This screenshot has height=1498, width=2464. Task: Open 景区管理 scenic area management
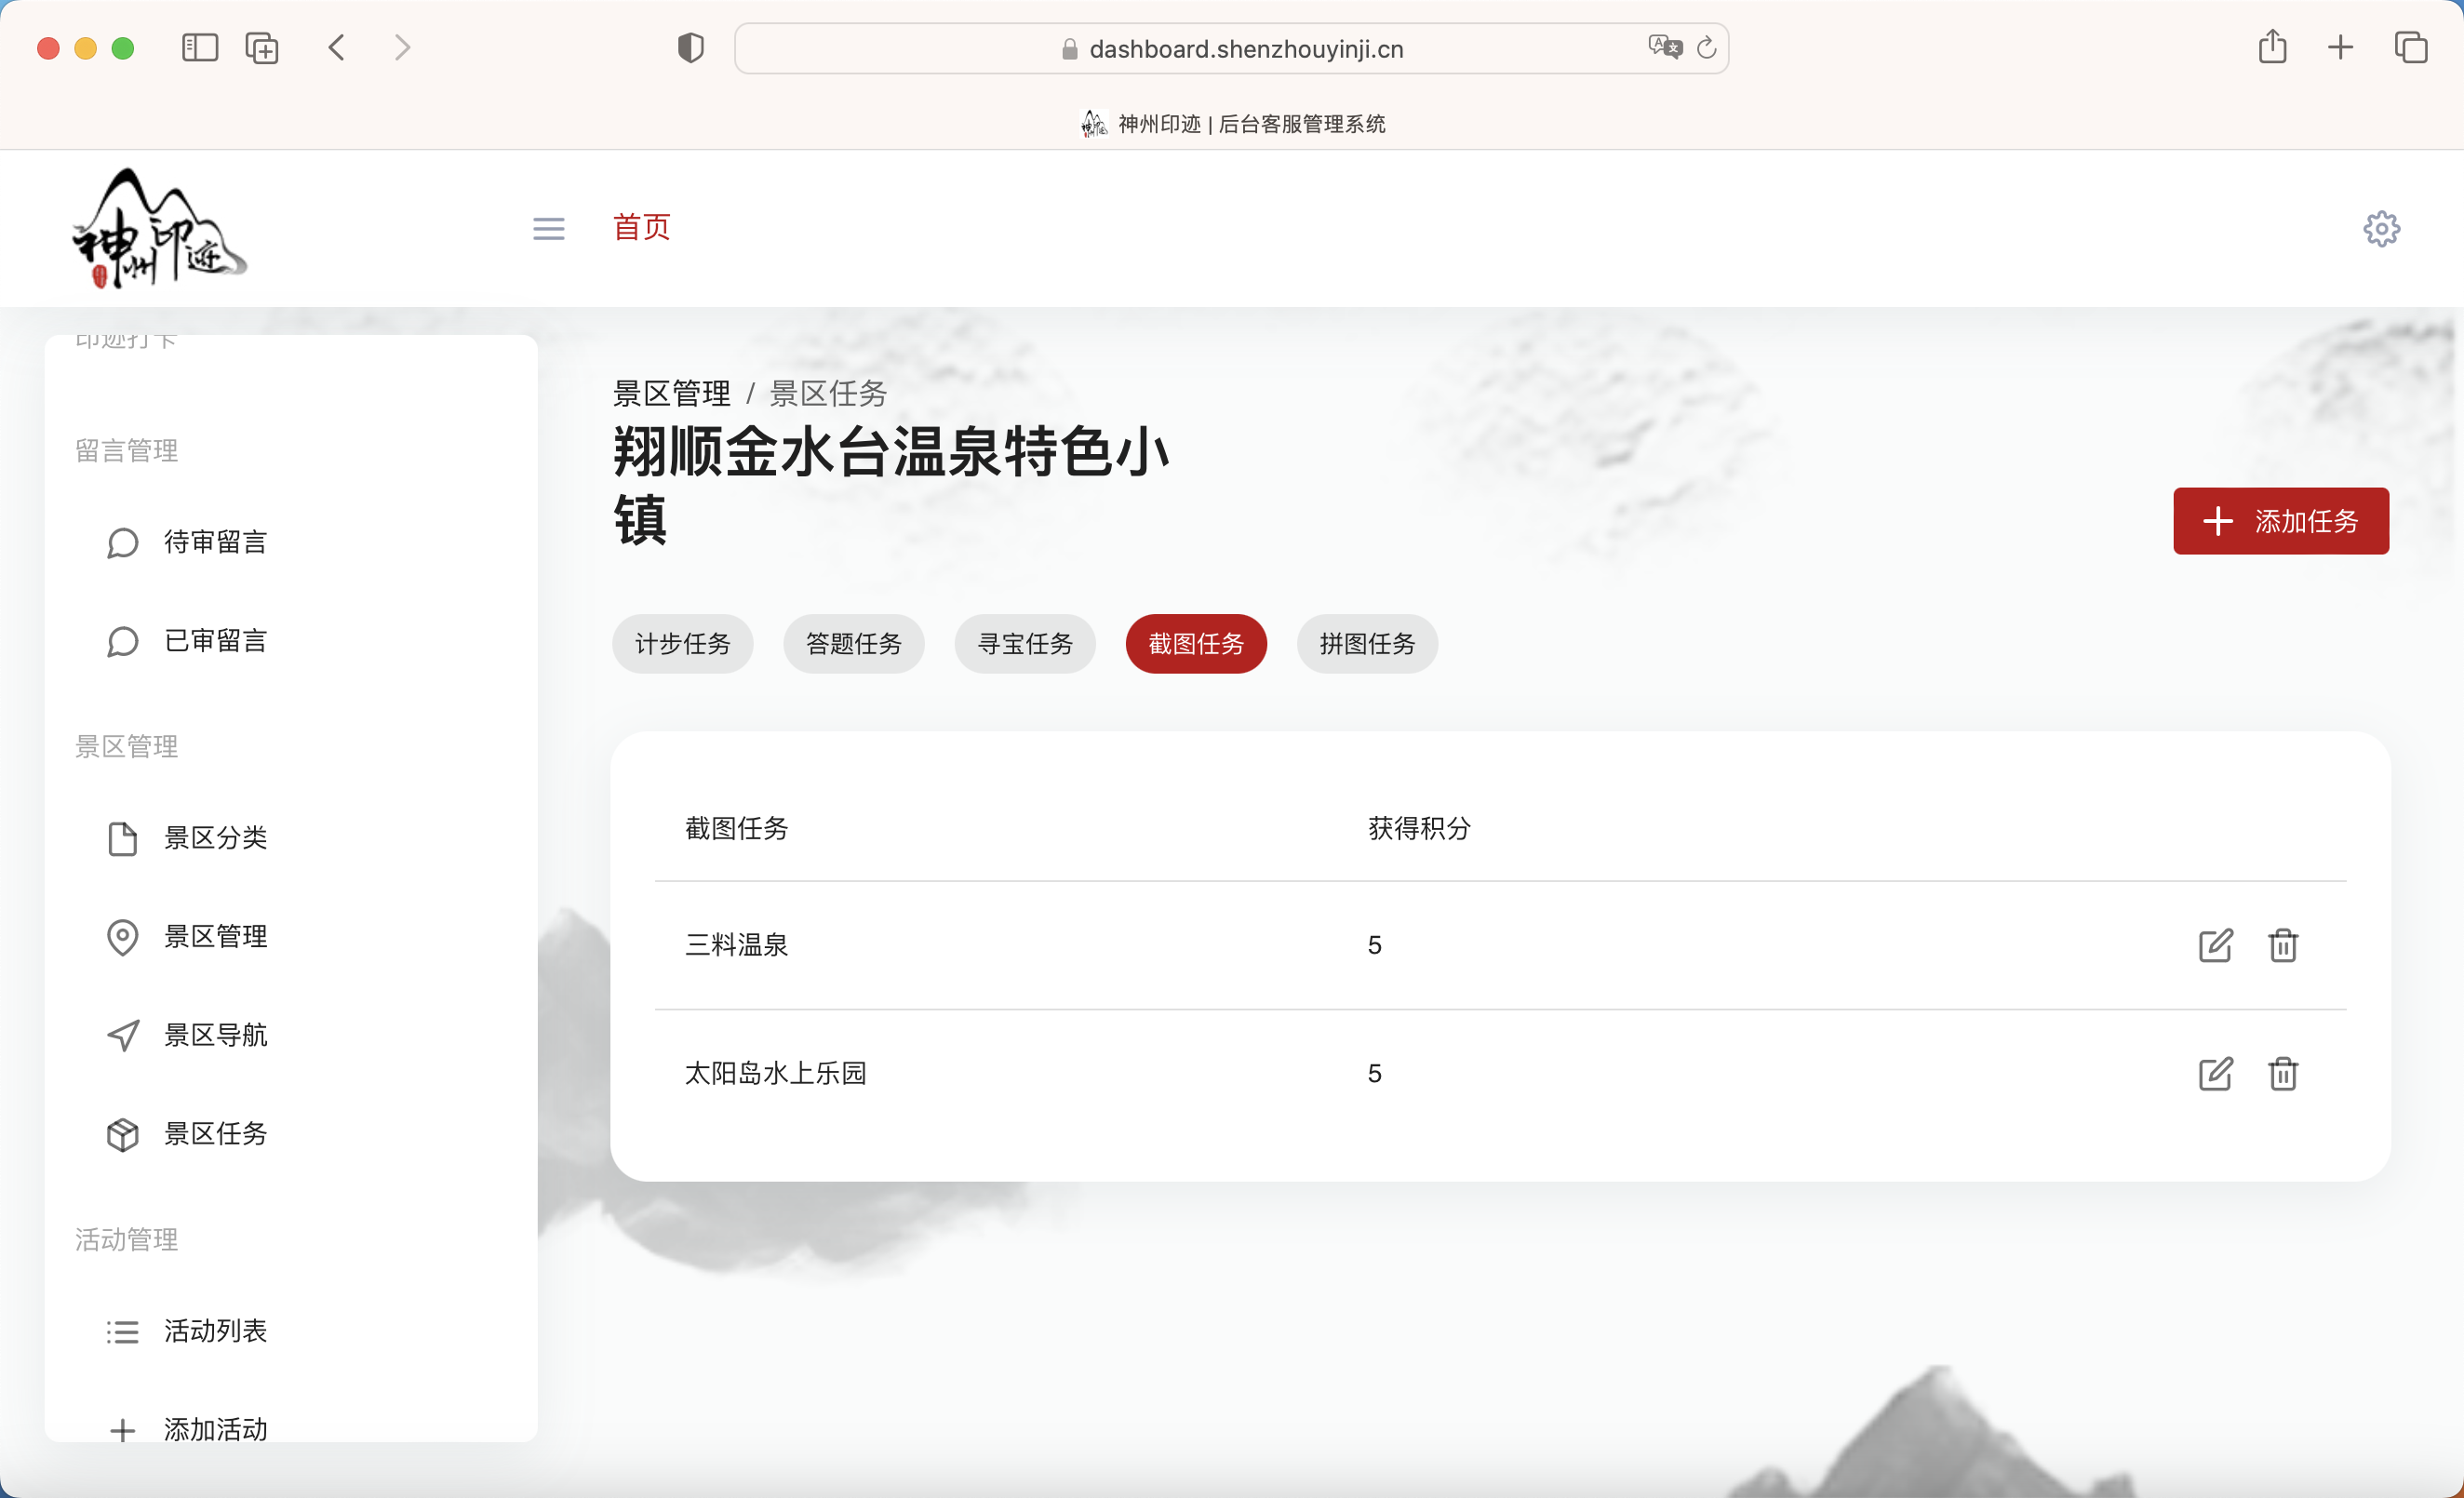(x=216, y=937)
